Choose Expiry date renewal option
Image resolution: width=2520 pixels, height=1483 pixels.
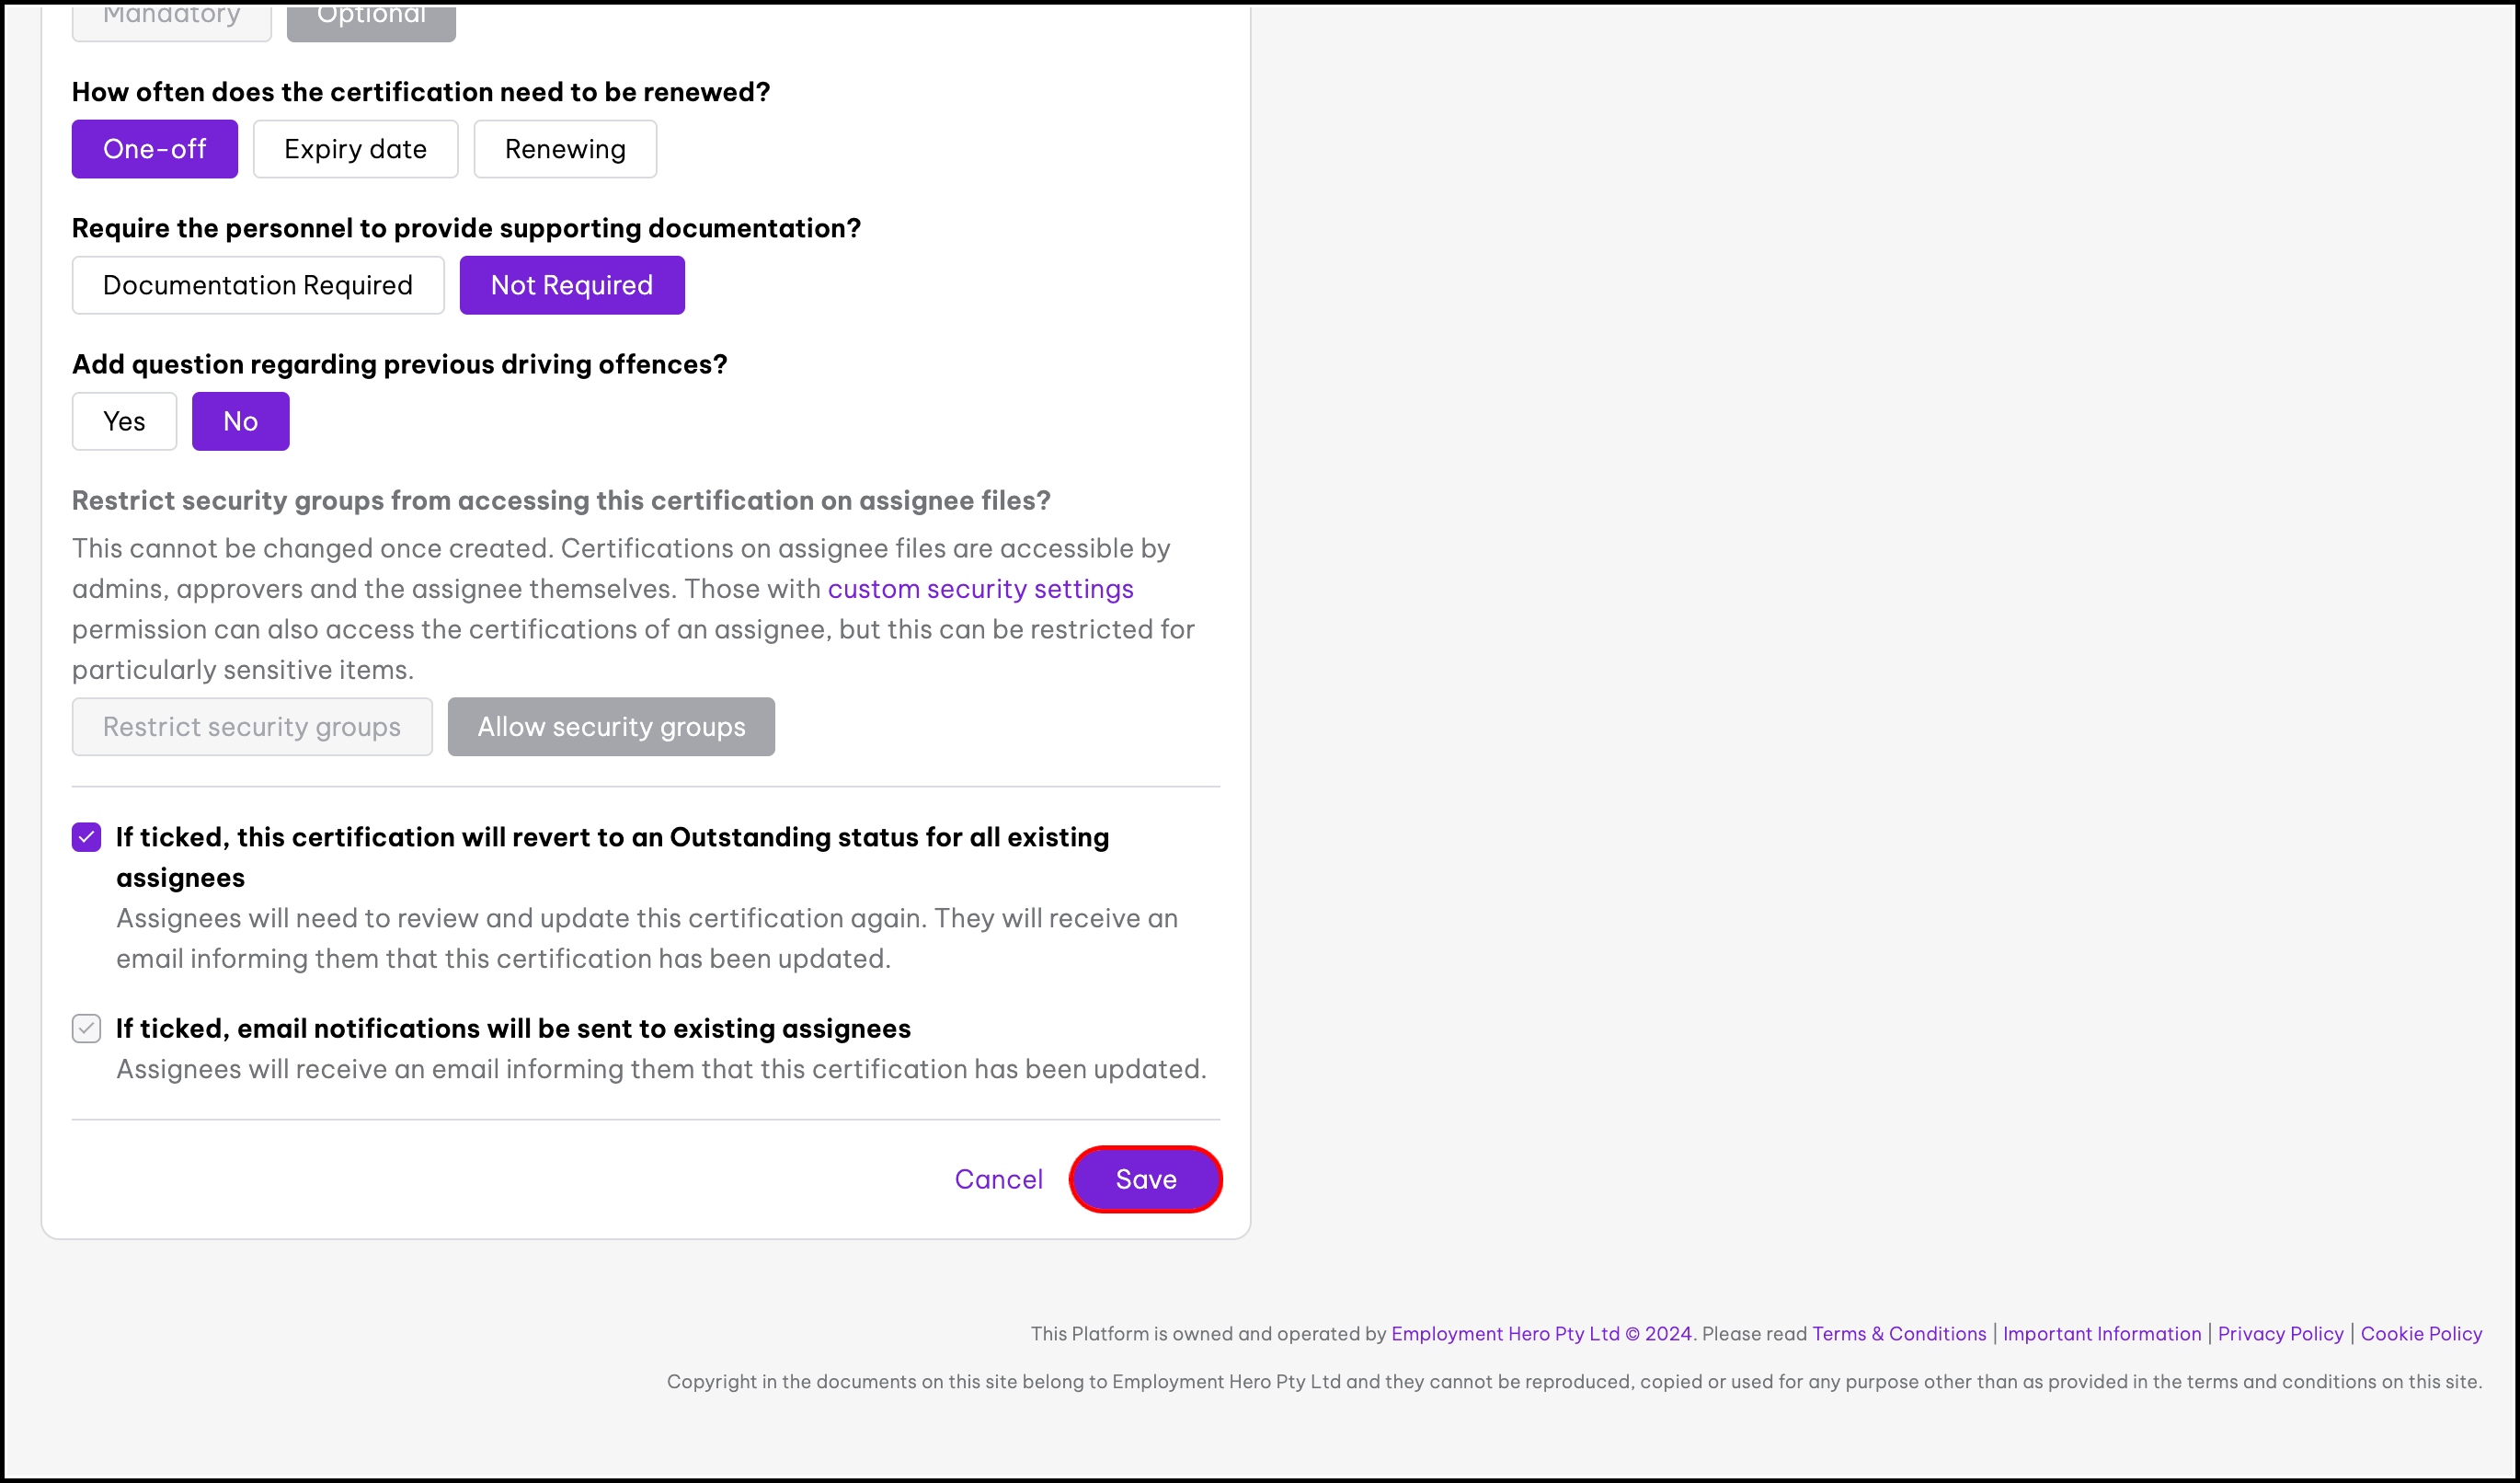click(355, 149)
